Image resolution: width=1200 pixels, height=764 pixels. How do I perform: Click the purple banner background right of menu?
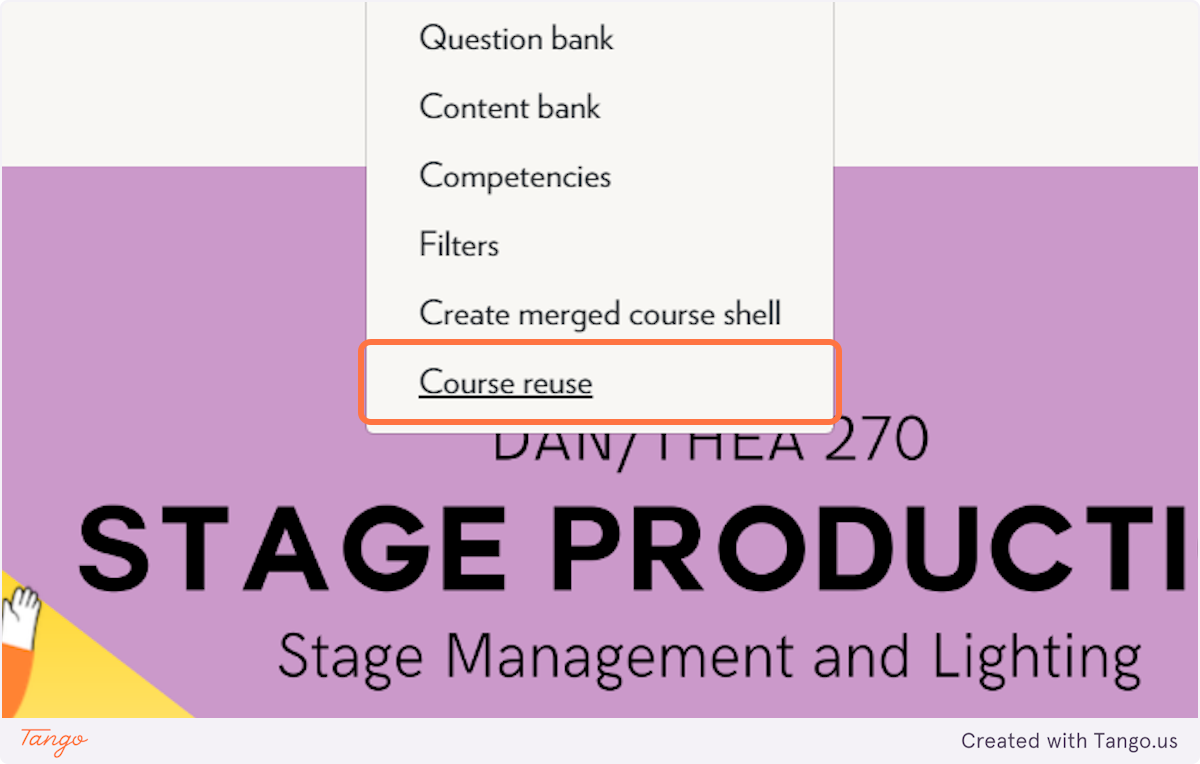point(1000,300)
